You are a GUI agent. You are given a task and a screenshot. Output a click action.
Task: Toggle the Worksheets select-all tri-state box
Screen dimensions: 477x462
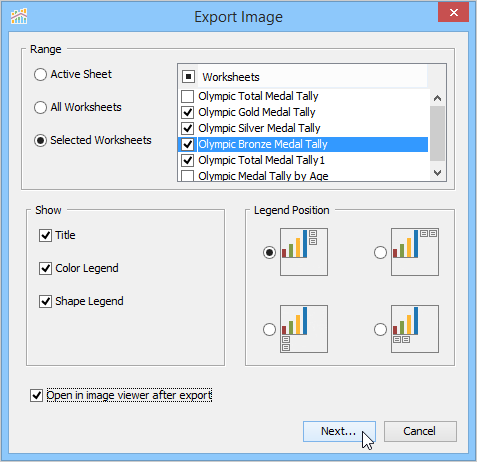click(188, 77)
